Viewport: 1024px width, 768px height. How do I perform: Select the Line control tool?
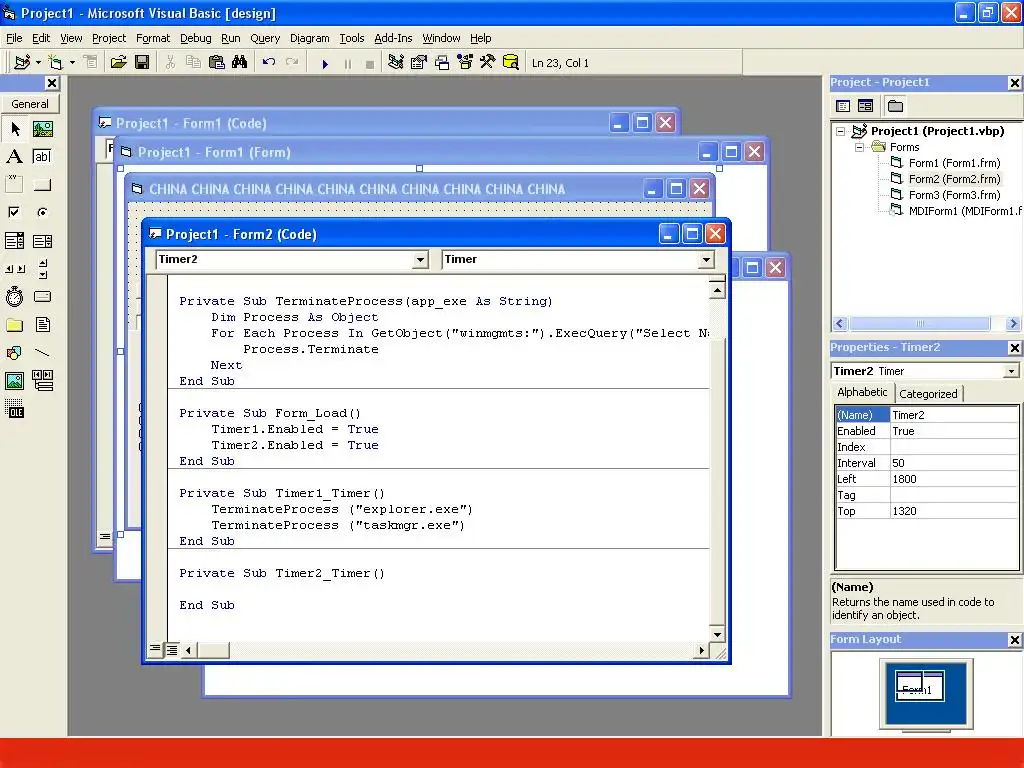(x=43, y=353)
